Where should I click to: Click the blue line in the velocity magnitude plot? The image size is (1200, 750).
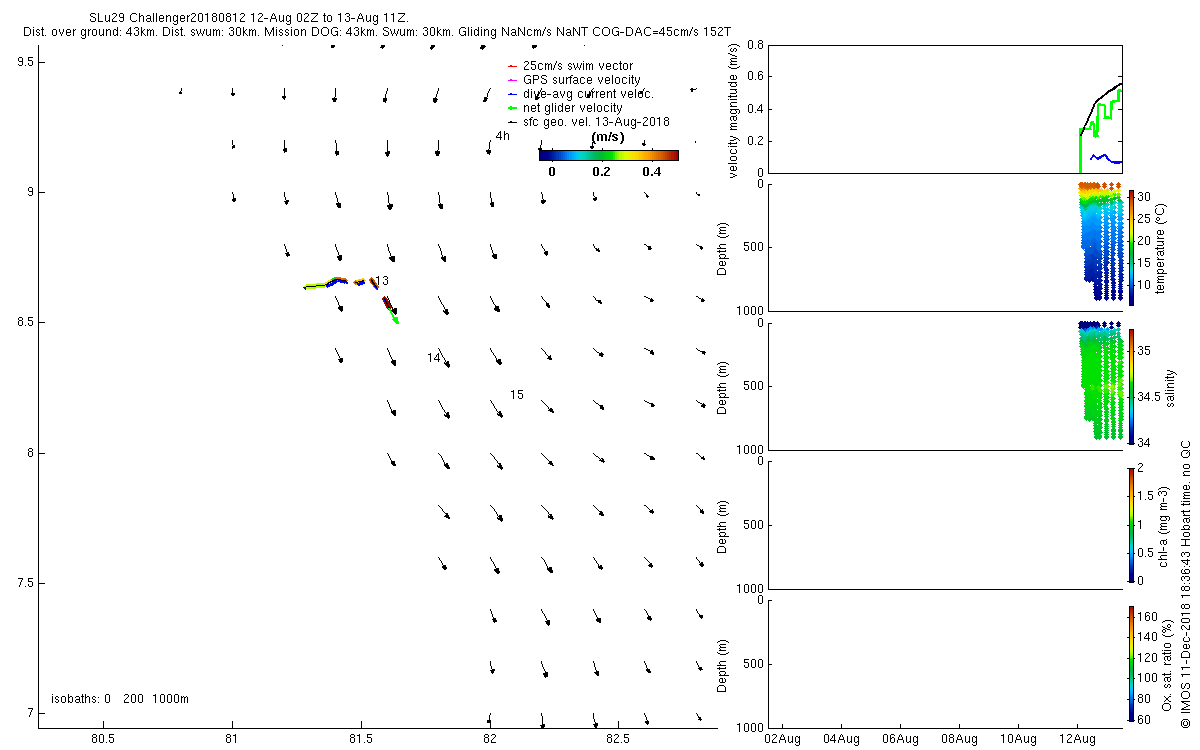coord(1105,158)
